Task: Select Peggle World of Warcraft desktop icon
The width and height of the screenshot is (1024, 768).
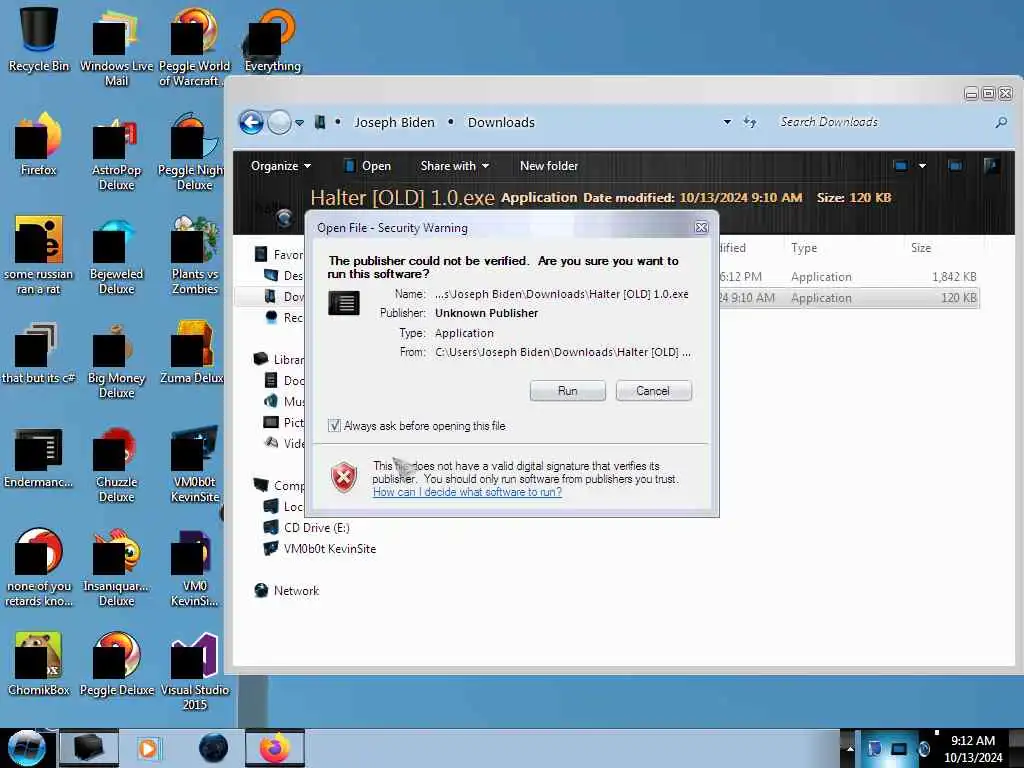Action: point(193,47)
